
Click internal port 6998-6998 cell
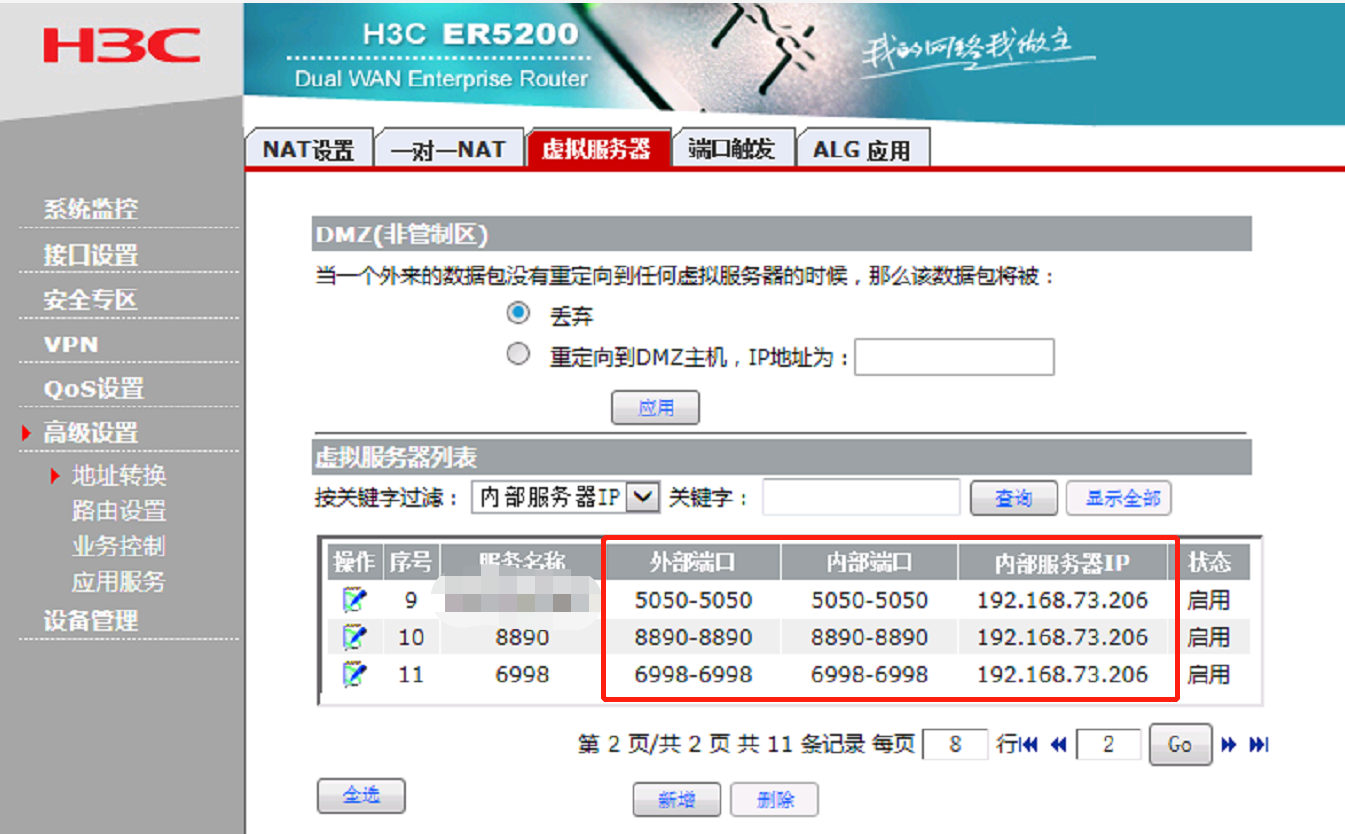[x=869, y=675]
